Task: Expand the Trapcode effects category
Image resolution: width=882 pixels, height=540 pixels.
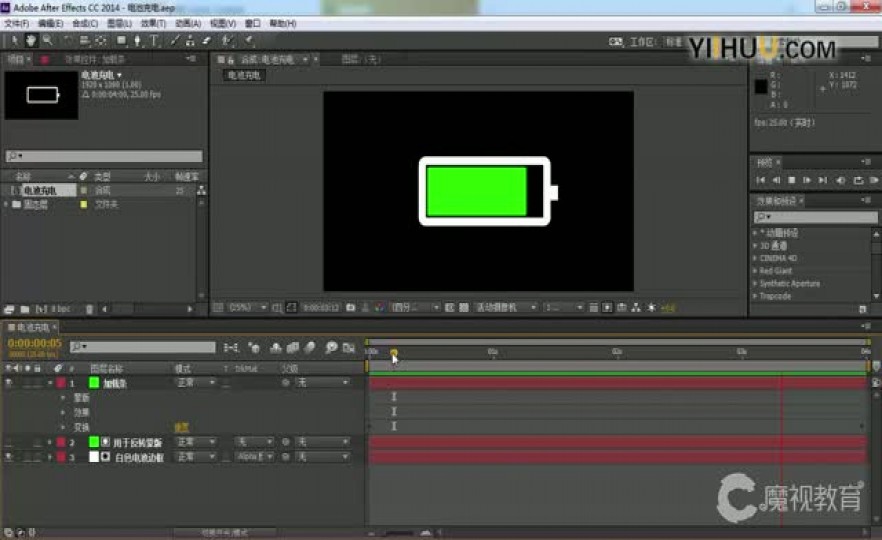Action: coord(755,296)
